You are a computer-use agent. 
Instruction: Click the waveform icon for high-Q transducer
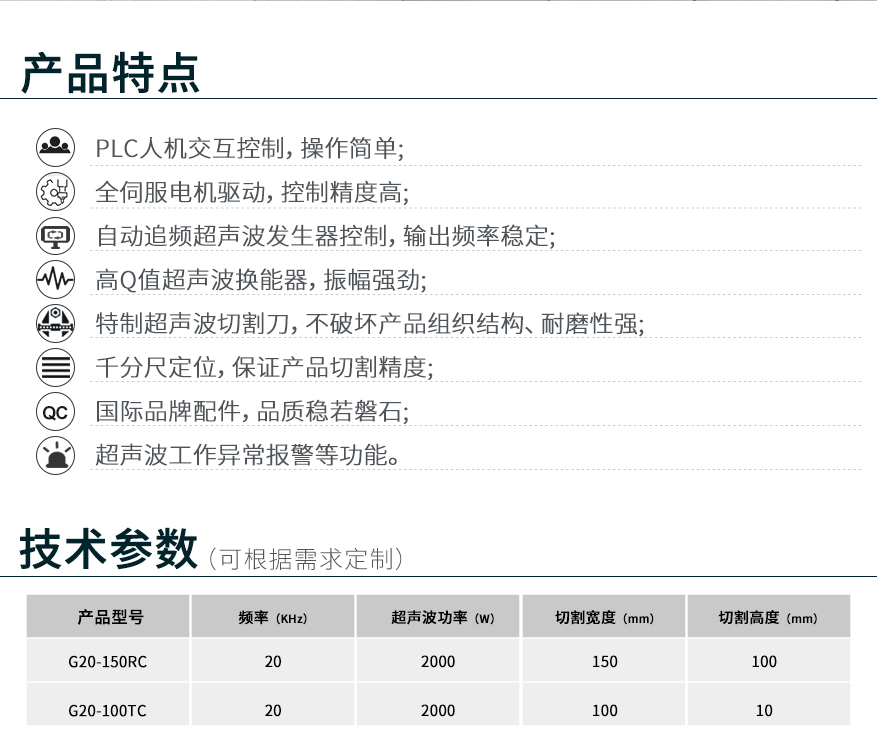[55, 280]
